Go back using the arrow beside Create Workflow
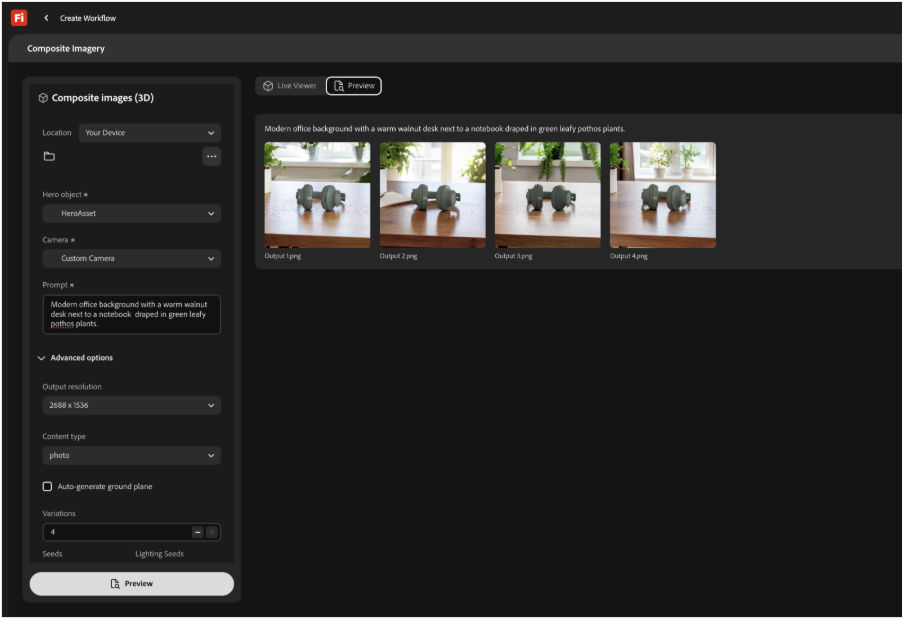Viewport: 904px width, 619px height. tap(46, 18)
